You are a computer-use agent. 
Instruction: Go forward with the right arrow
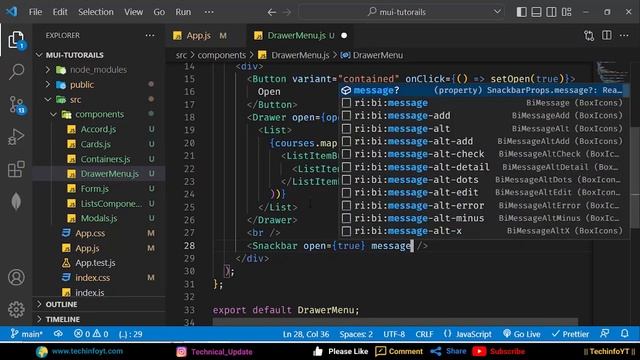[287, 12]
